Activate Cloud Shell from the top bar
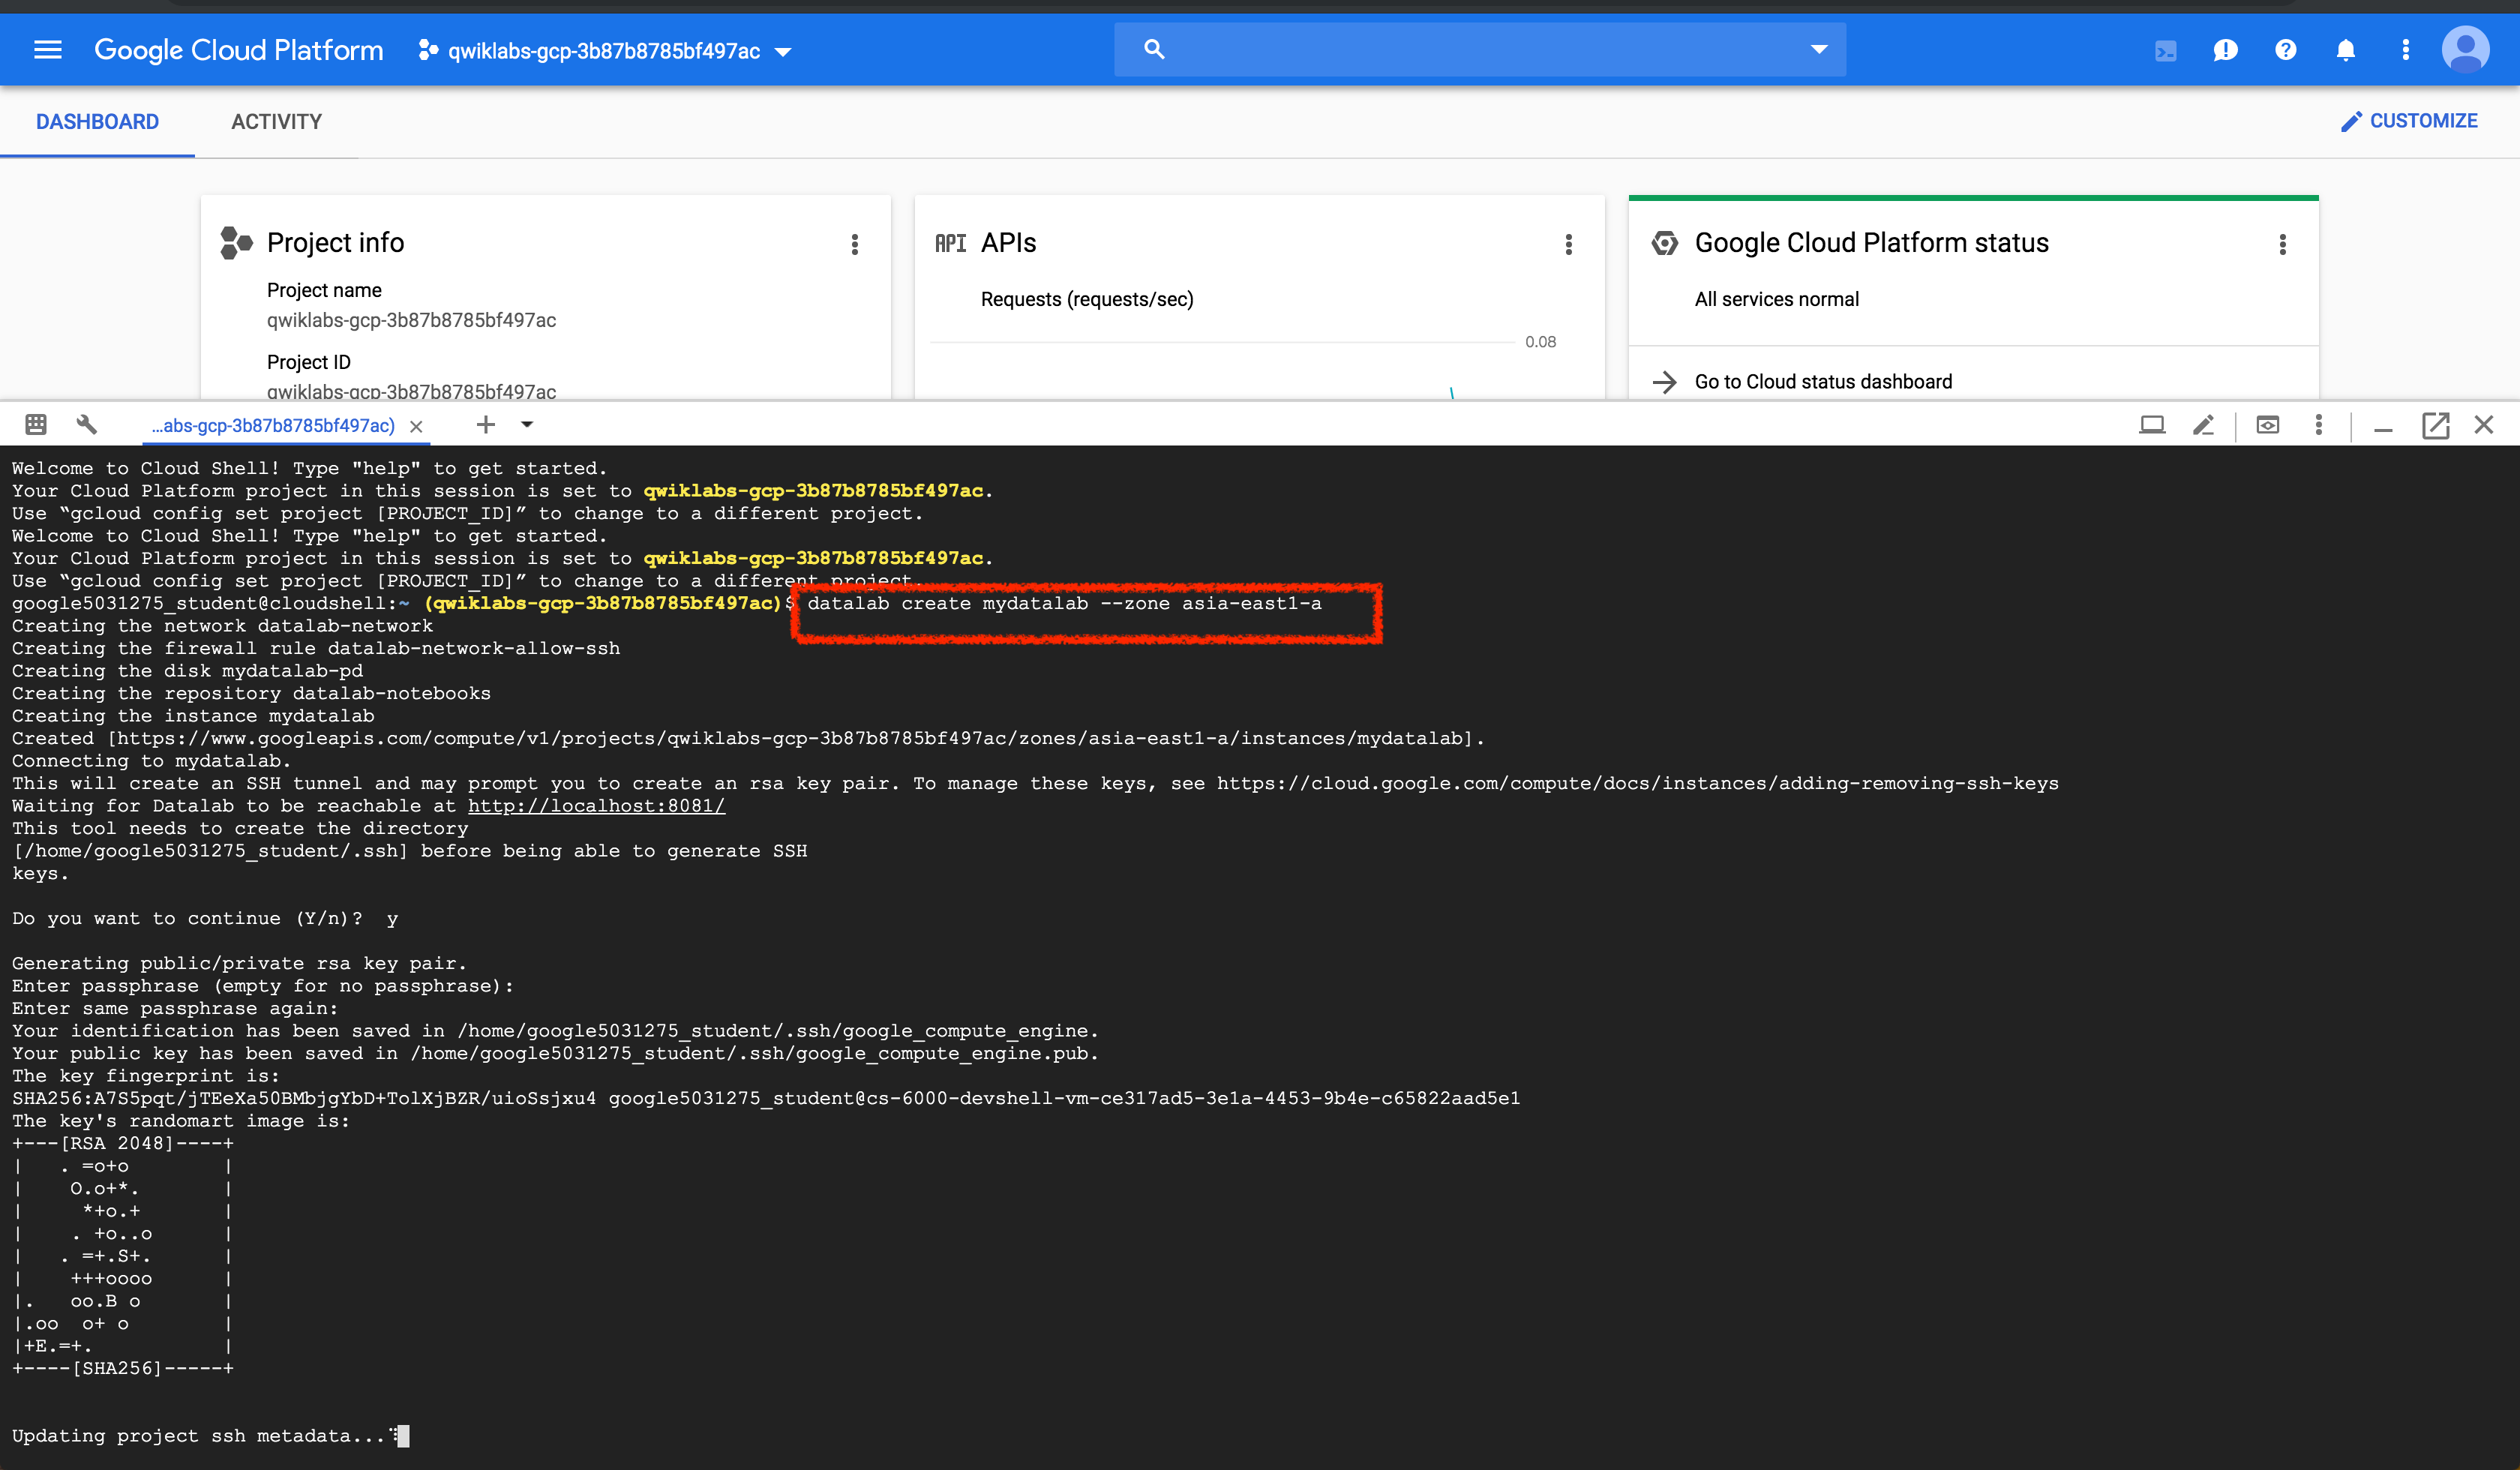2520x1470 pixels. (x=2165, y=49)
